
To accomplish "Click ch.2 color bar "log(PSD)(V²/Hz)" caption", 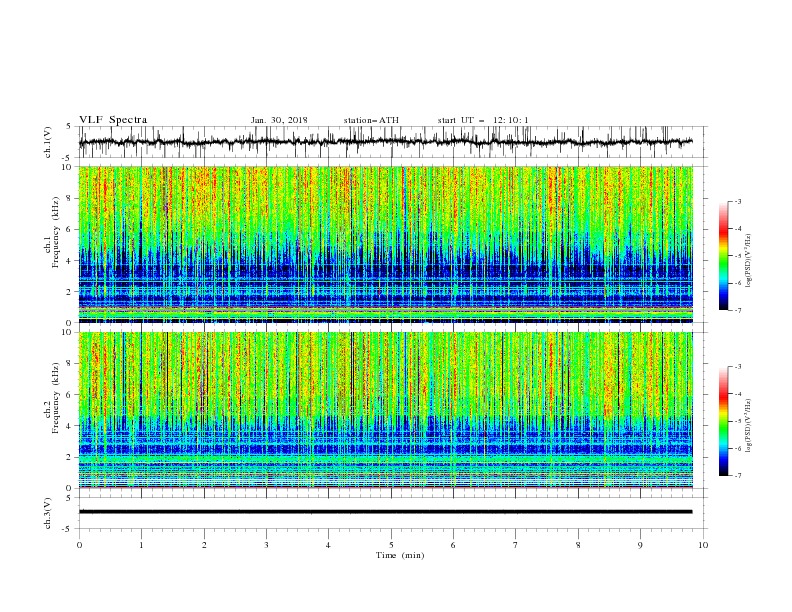I will coord(749,425).
